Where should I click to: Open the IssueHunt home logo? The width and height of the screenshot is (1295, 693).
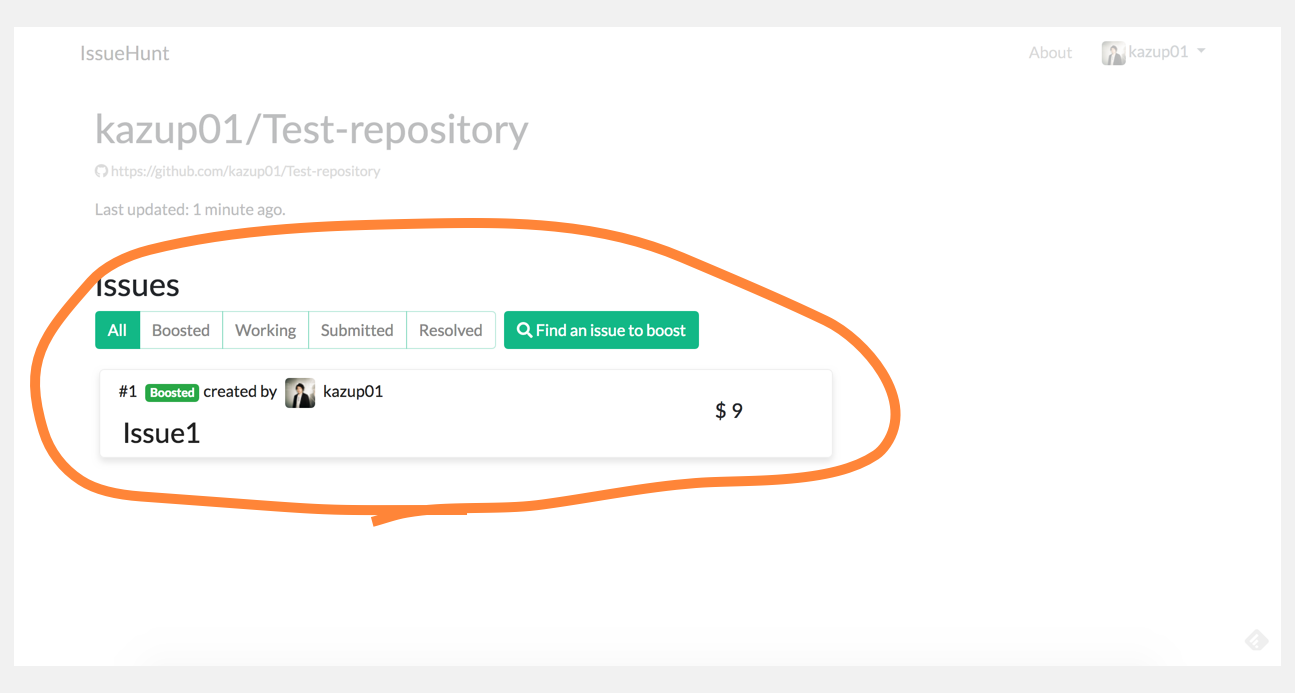click(125, 53)
